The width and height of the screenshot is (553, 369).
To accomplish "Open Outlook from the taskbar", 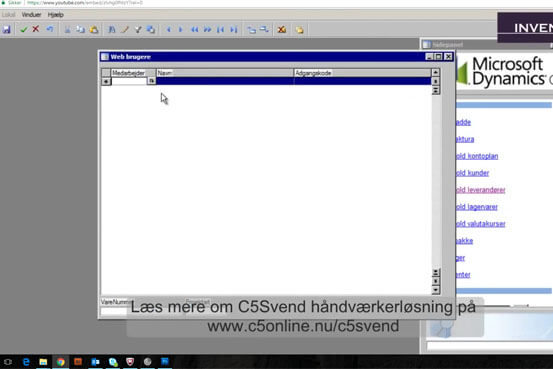I will tap(95, 362).
